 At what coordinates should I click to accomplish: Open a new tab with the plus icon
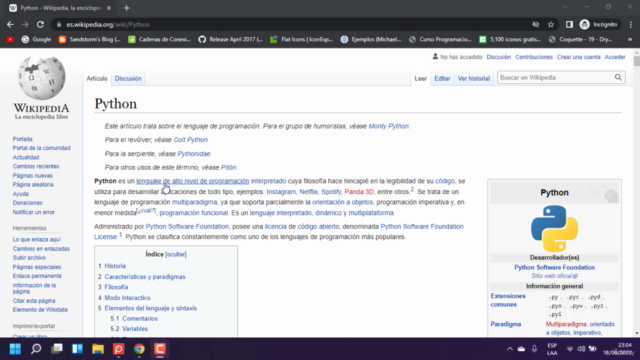127,8
